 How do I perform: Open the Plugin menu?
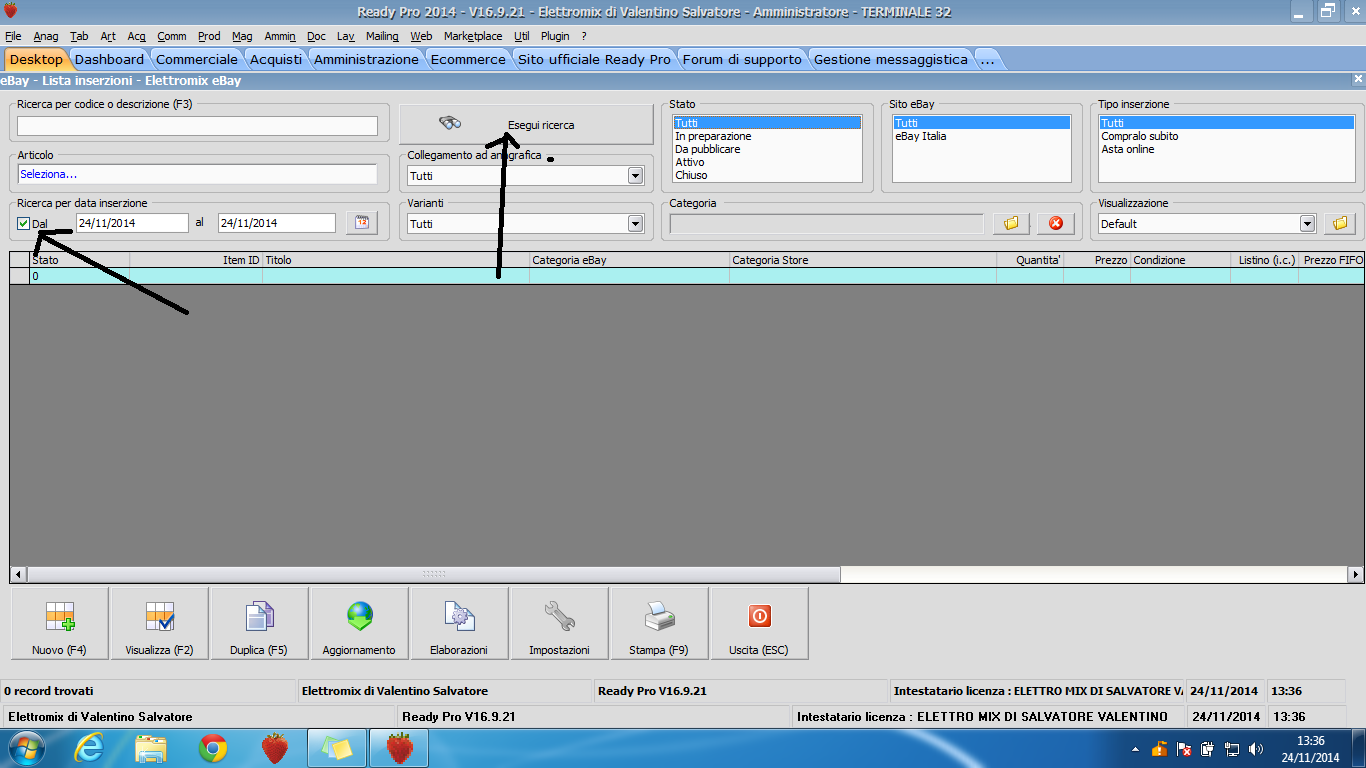[555, 36]
